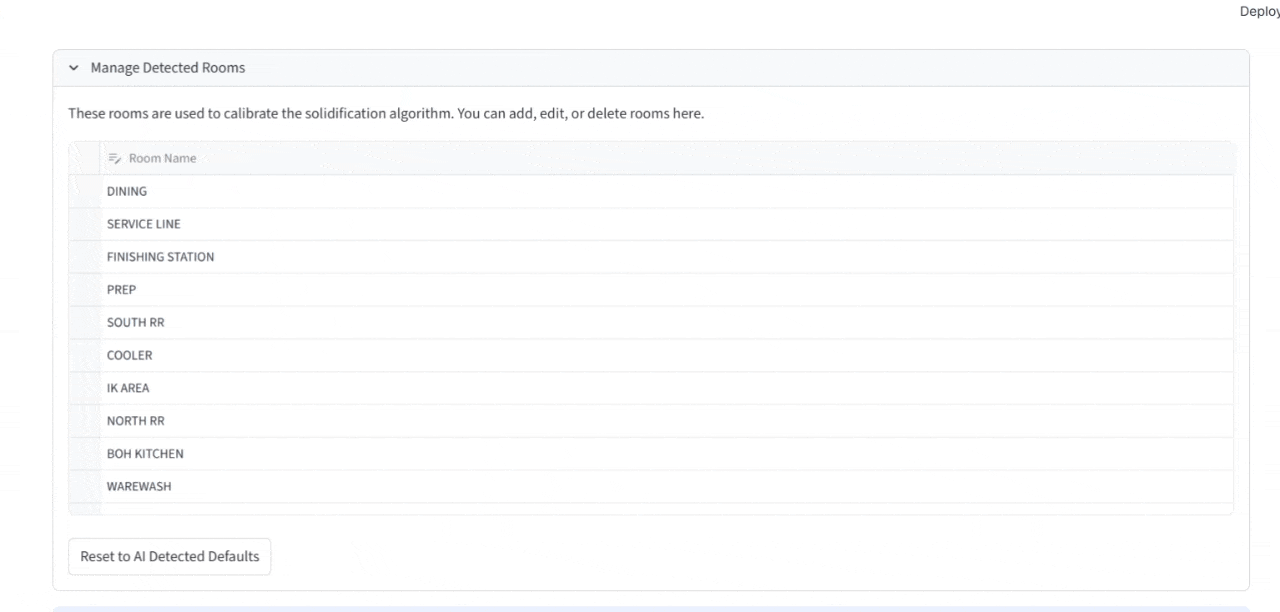Viewport: 1280px width, 612px height.
Task: Click the Reset to AI Detected Defaults button
Action: tap(169, 556)
